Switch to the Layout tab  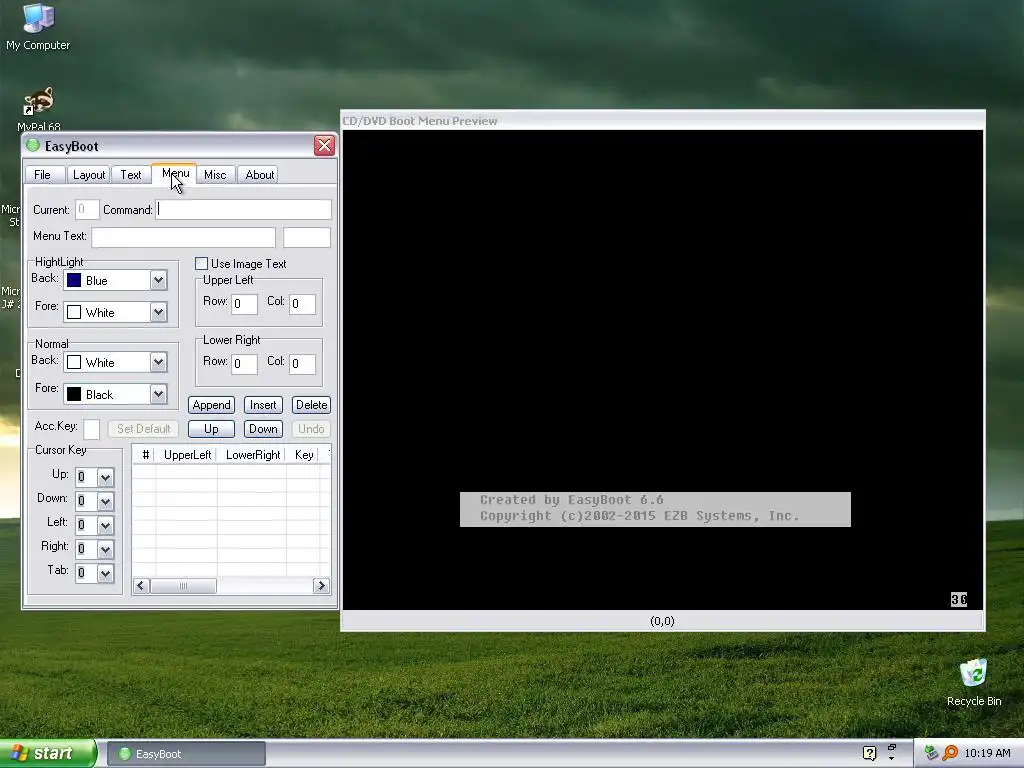coord(89,174)
